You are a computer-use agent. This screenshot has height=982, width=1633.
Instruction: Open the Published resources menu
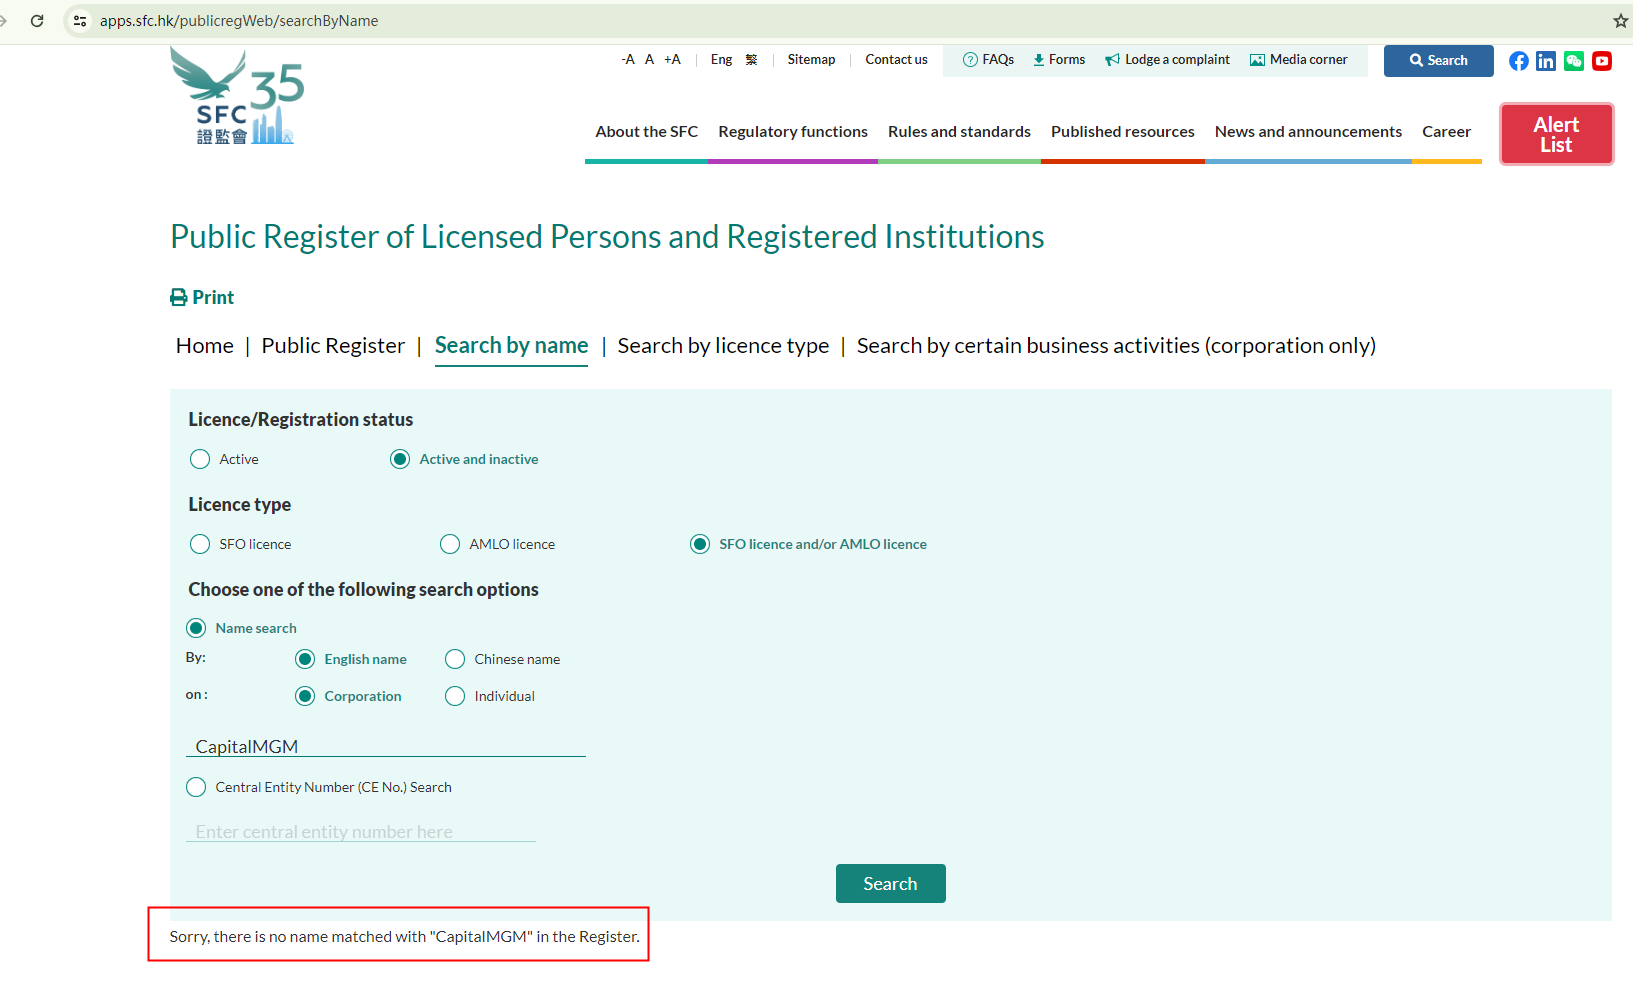1122,132
